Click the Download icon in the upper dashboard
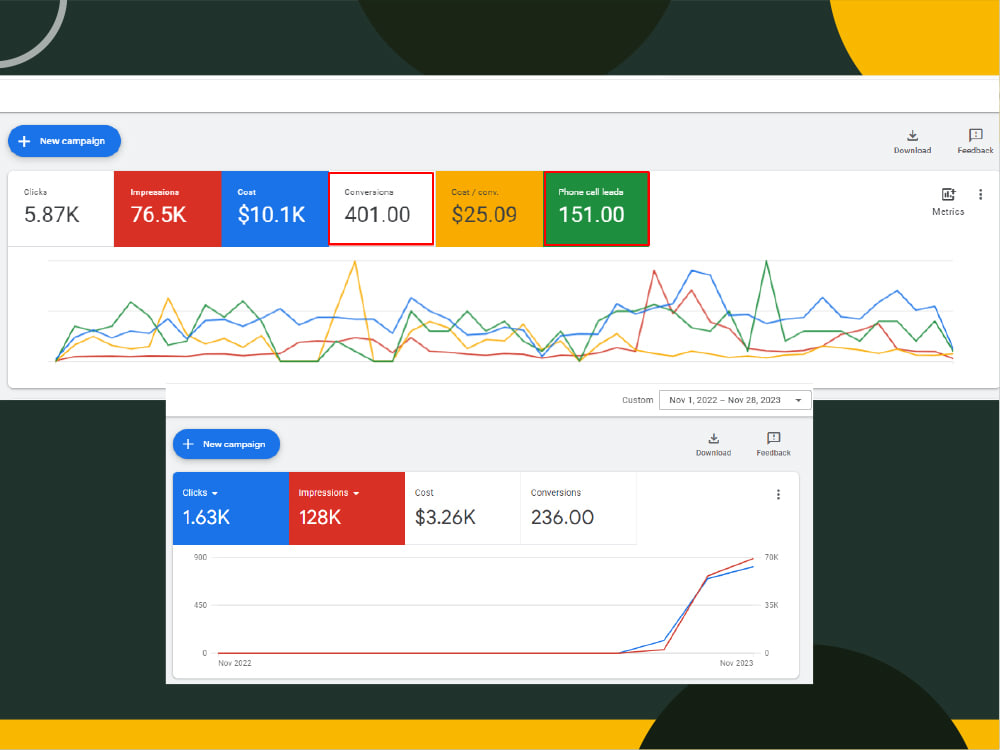The height and width of the screenshot is (750, 1000). point(913,135)
